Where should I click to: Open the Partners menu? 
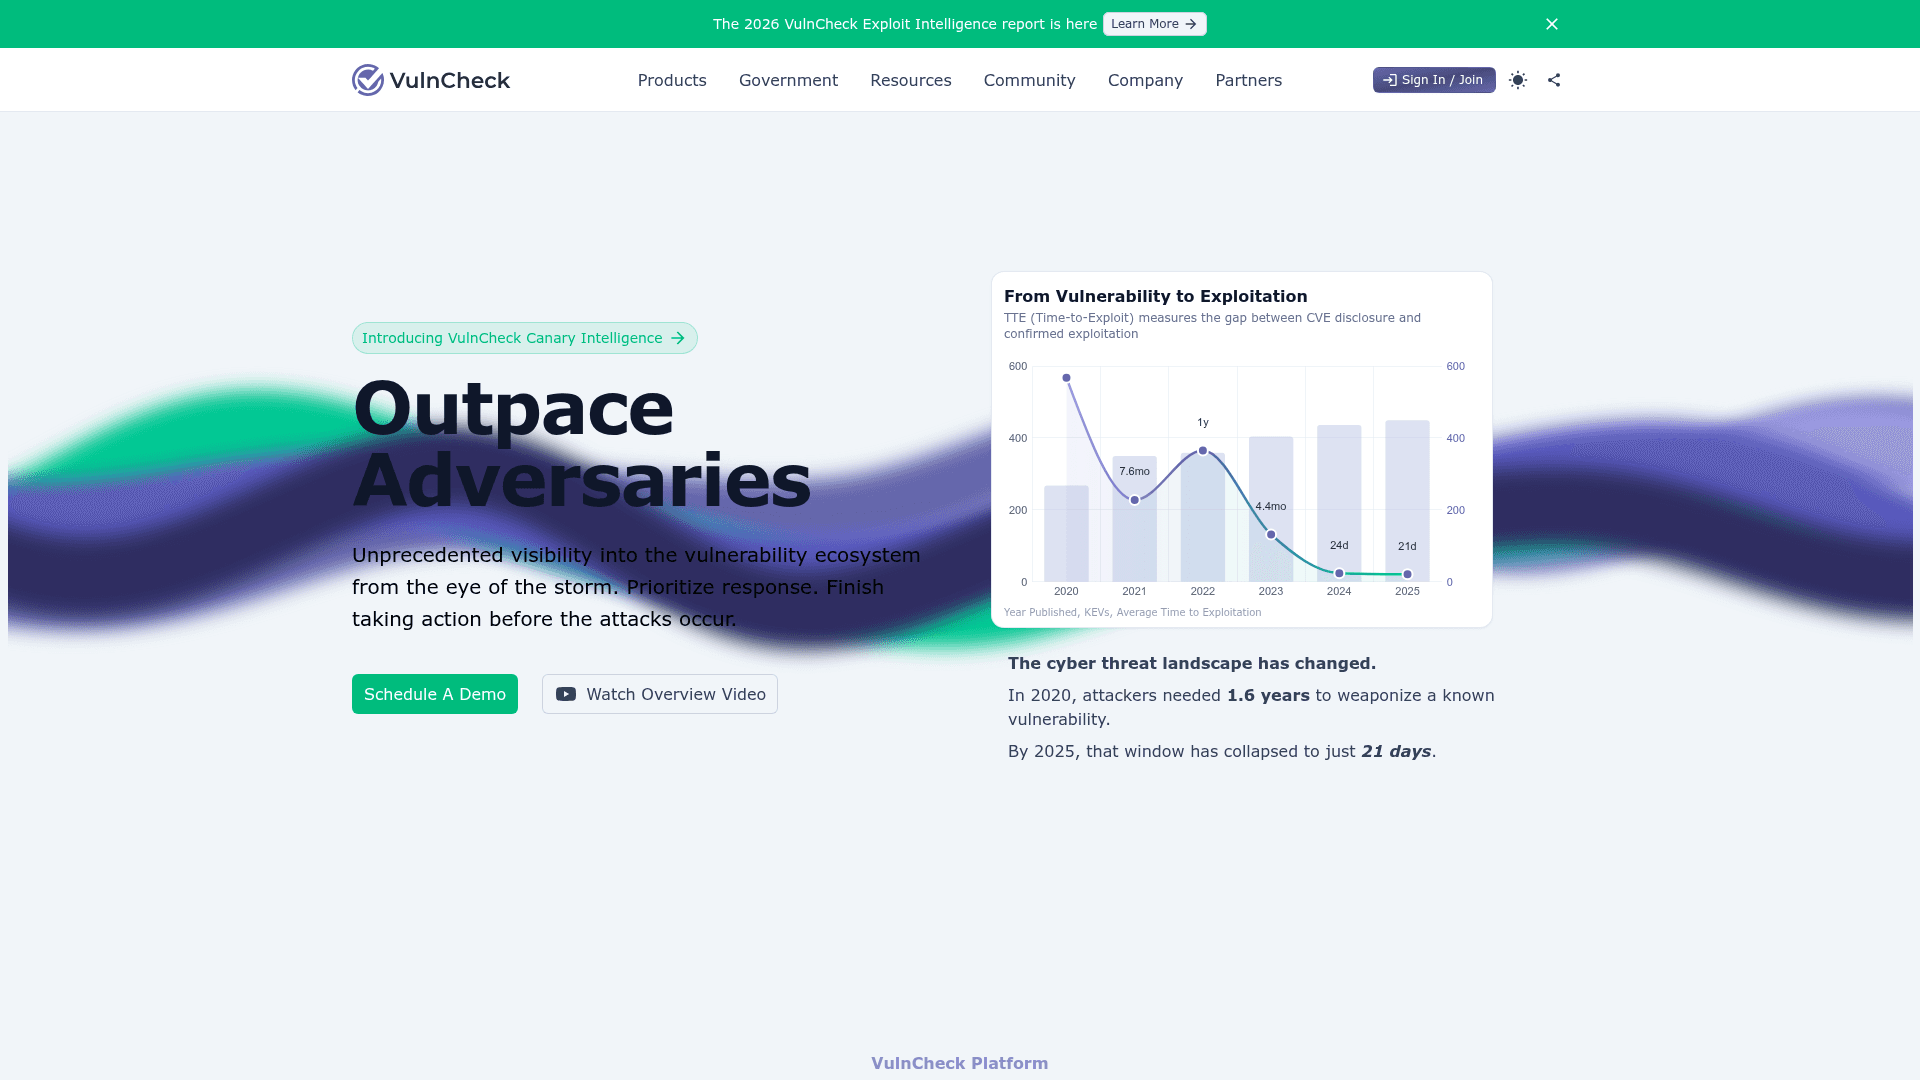click(x=1248, y=80)
